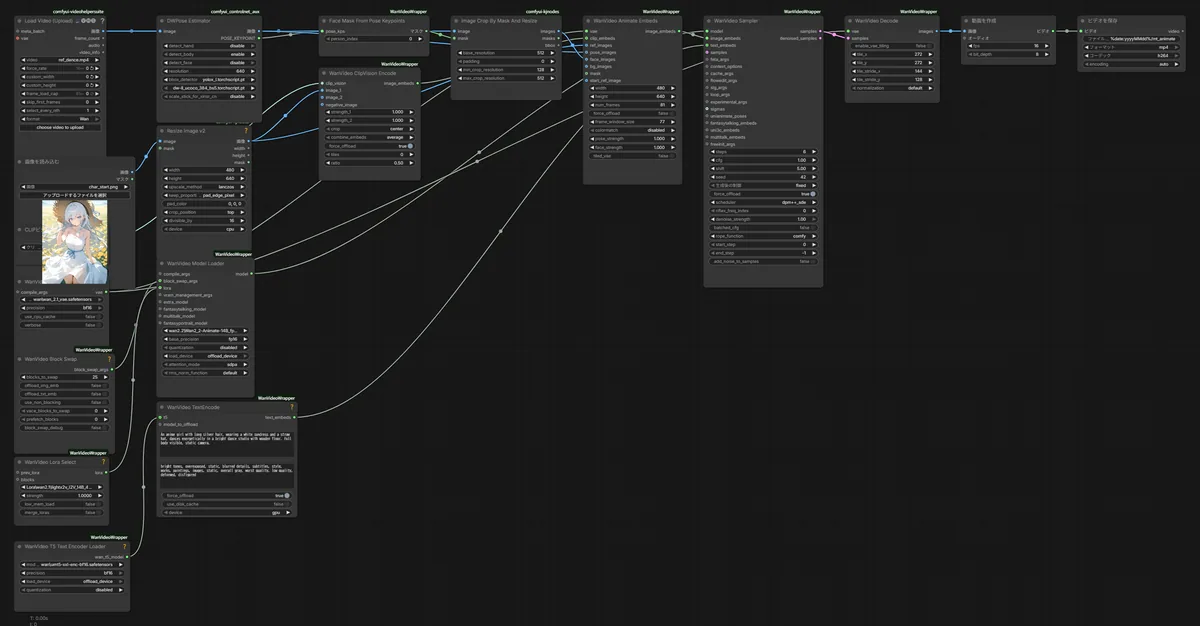This screenshot has width=1200, height=626.
Task: Toggle force_offload in WanVideo ClipVision Encode
Action: (x=369, y=146)
